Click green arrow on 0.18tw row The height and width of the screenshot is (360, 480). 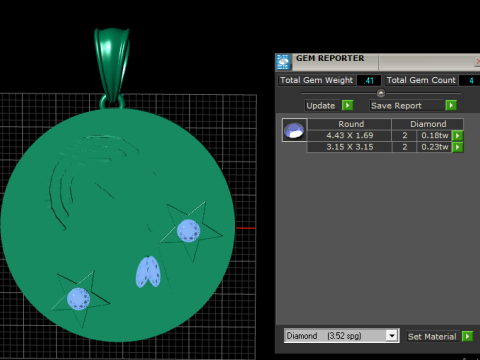pos(458,136)
